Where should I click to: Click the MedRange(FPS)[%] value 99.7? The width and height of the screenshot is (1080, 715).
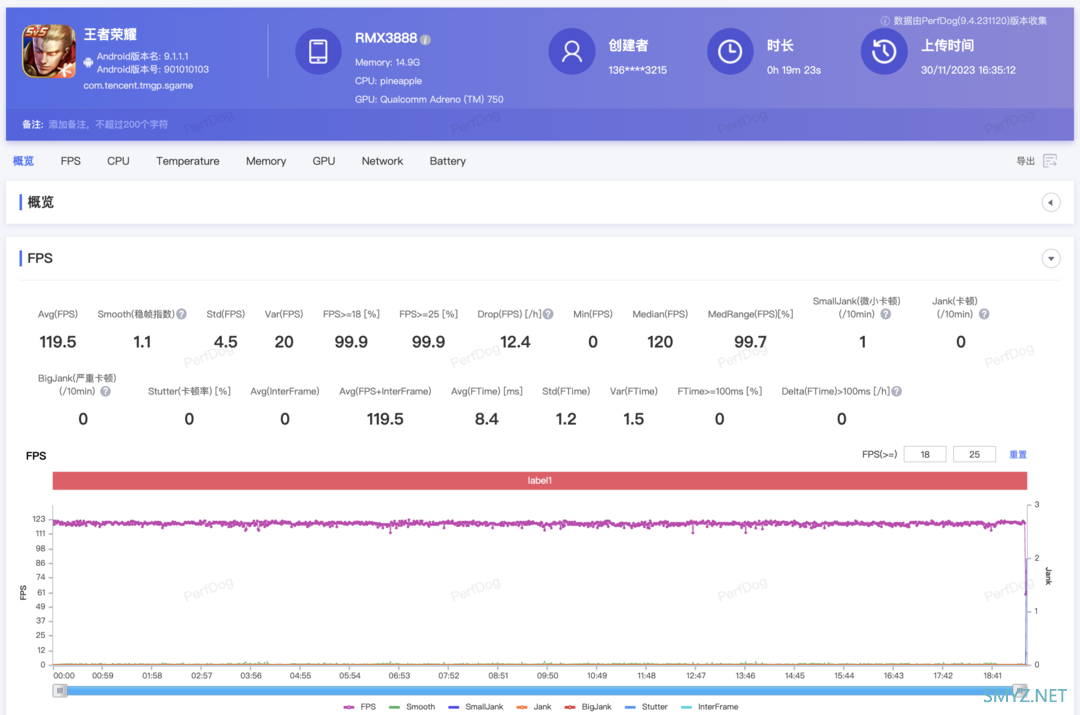750,342
